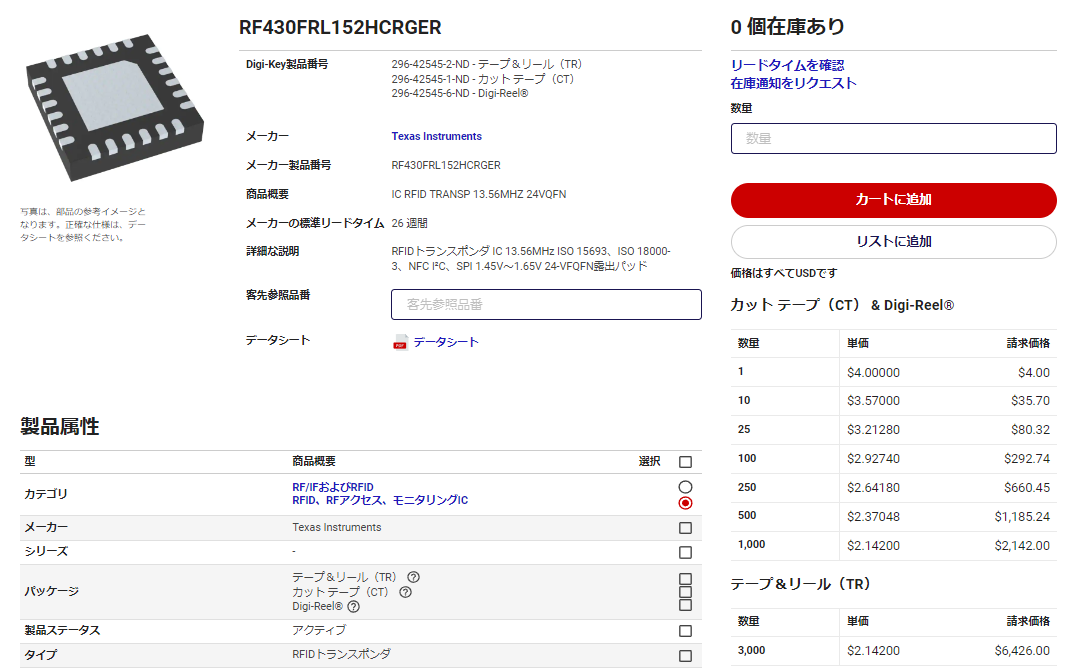Click help icon beside Digi-Reel® package
This screenshot has height=672, width=1085.
[x=354, y=607]
